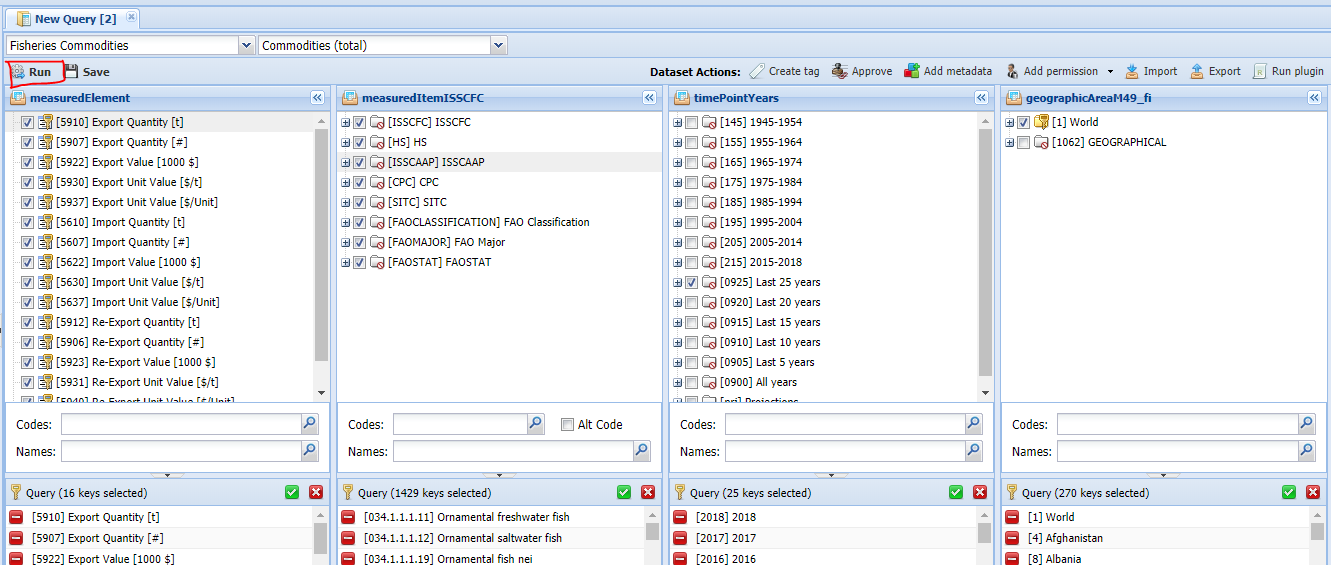
Task: Open the Commodities (total) dropdown
Action: pyautogui.click(x=498, y=45)
